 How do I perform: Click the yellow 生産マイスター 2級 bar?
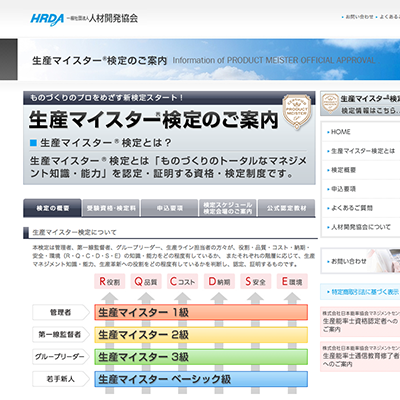pos(201,335)
